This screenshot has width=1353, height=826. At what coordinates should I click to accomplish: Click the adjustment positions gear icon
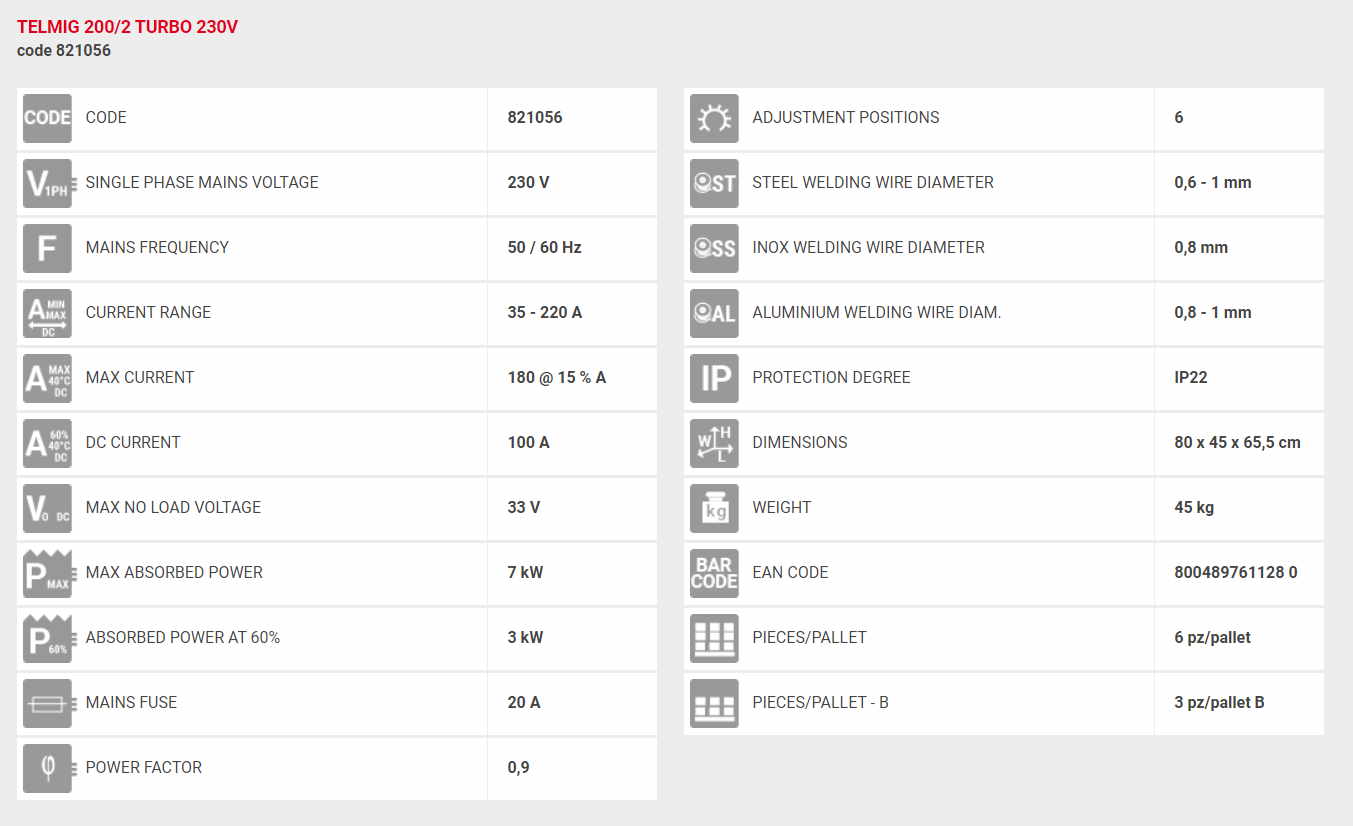click(x=714, y=118)
